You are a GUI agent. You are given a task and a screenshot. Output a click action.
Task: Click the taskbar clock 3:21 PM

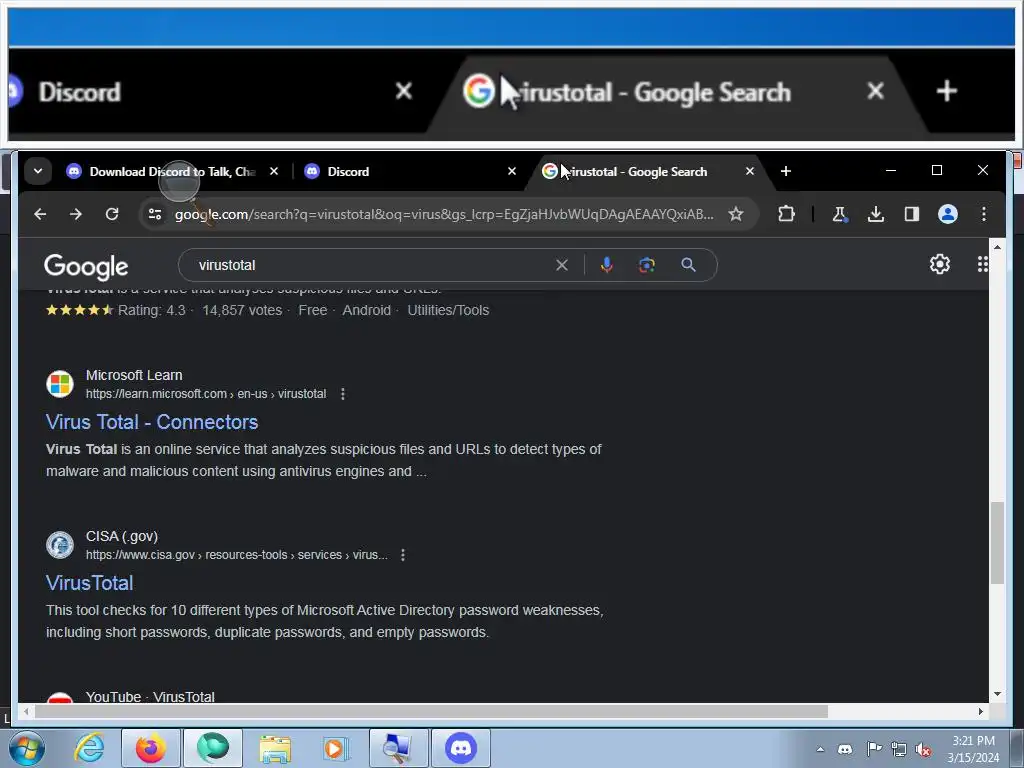(x=973, y=741)
